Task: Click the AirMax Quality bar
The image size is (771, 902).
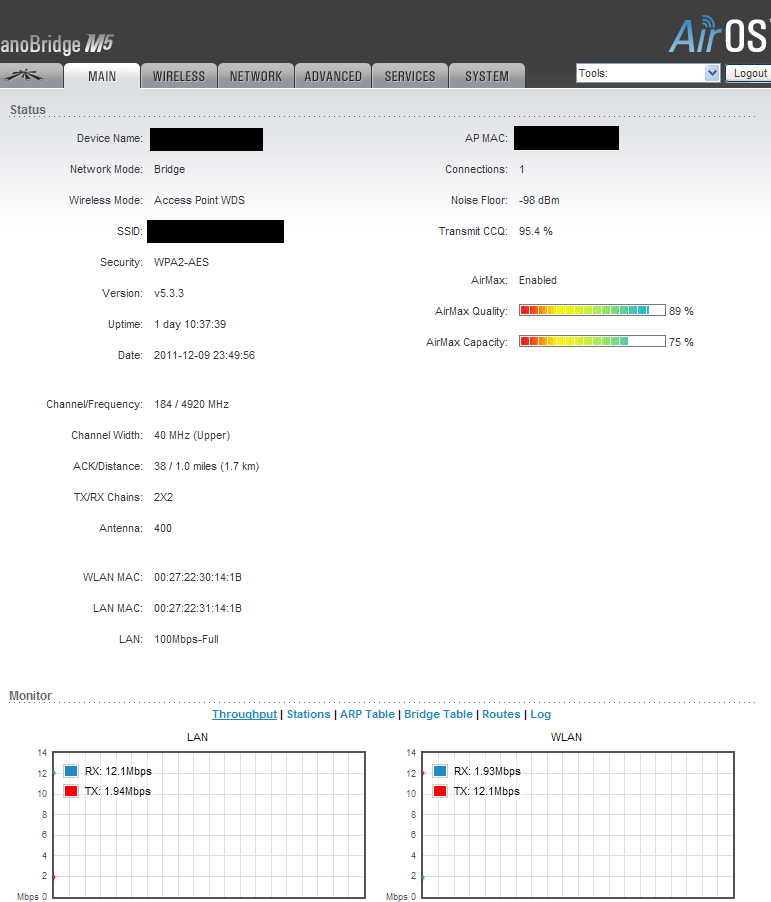Action: 592,311
